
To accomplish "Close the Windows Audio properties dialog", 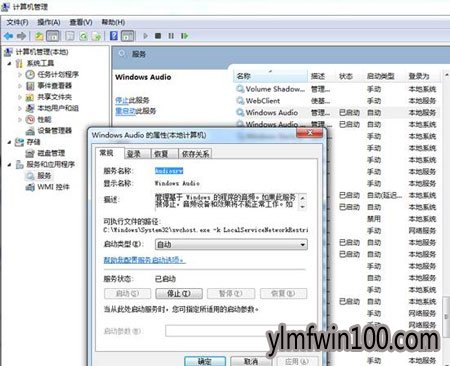I will tap(310, 133).
